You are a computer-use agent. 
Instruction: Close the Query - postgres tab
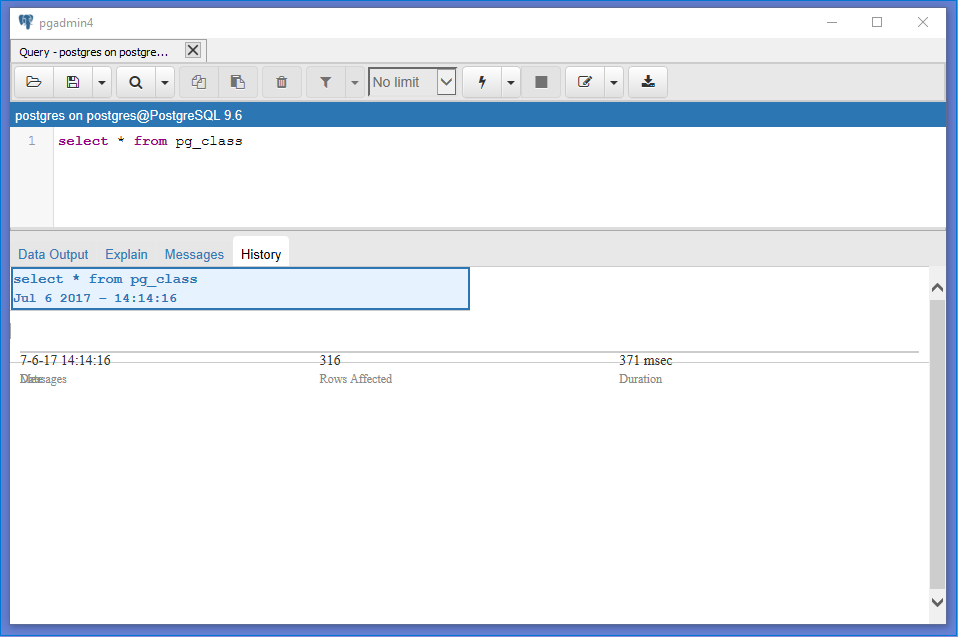click(193, 51)
